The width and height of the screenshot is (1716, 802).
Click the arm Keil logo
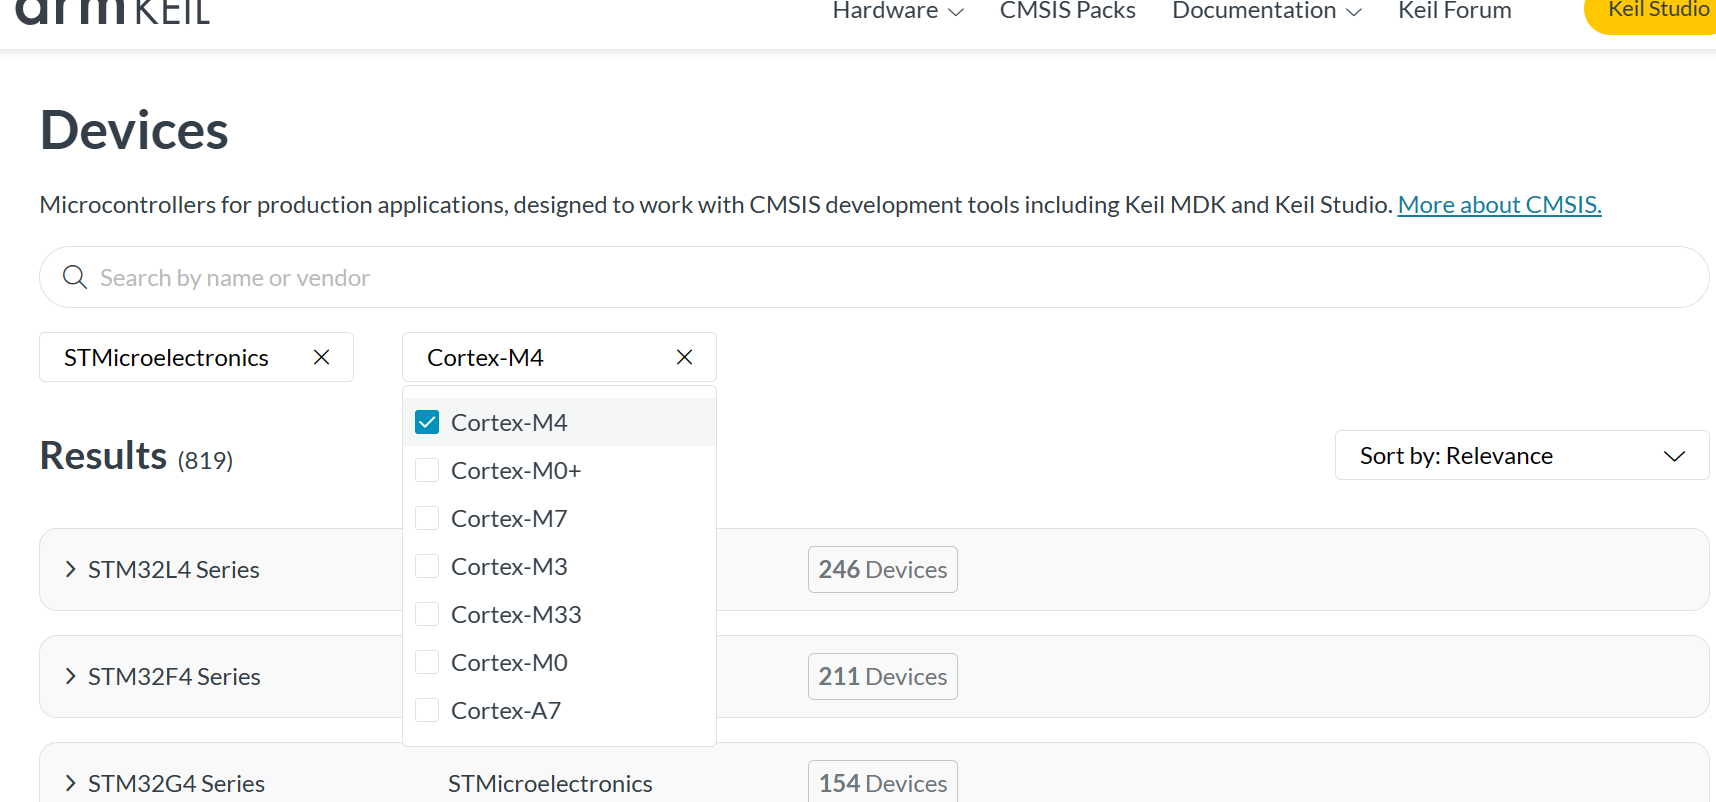coord(113,10)
